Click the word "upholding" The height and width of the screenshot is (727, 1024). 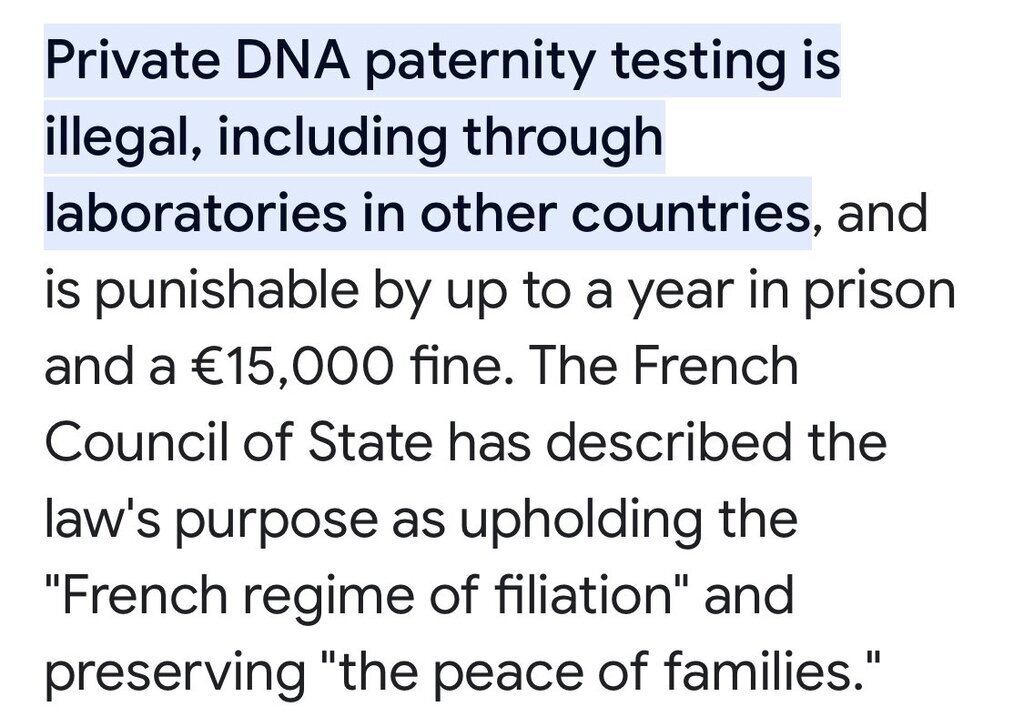pos(581,520)
